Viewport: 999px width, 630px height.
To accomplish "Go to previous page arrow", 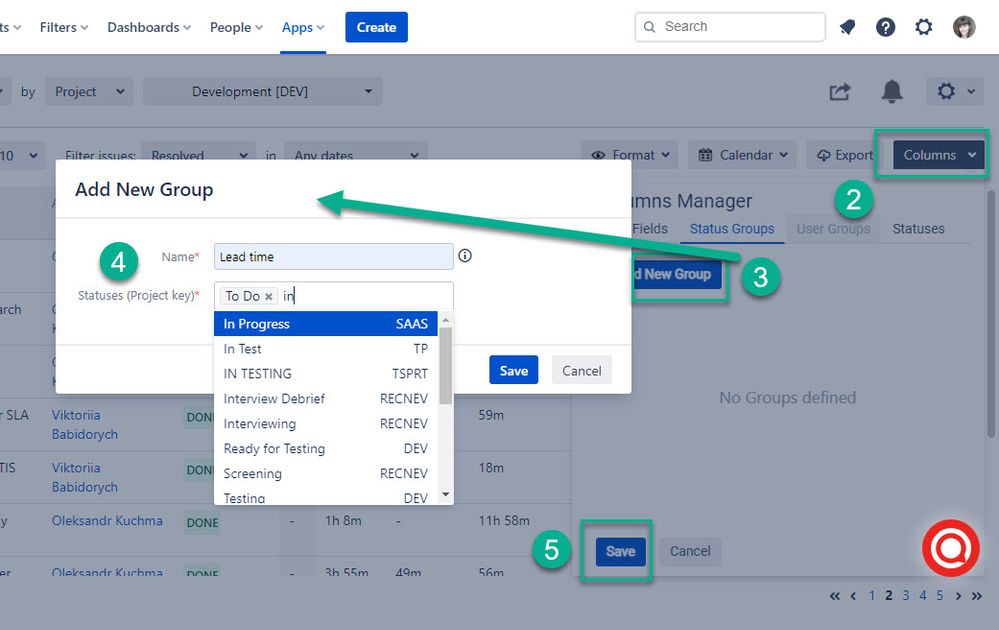I will click(x=853, y=596).
